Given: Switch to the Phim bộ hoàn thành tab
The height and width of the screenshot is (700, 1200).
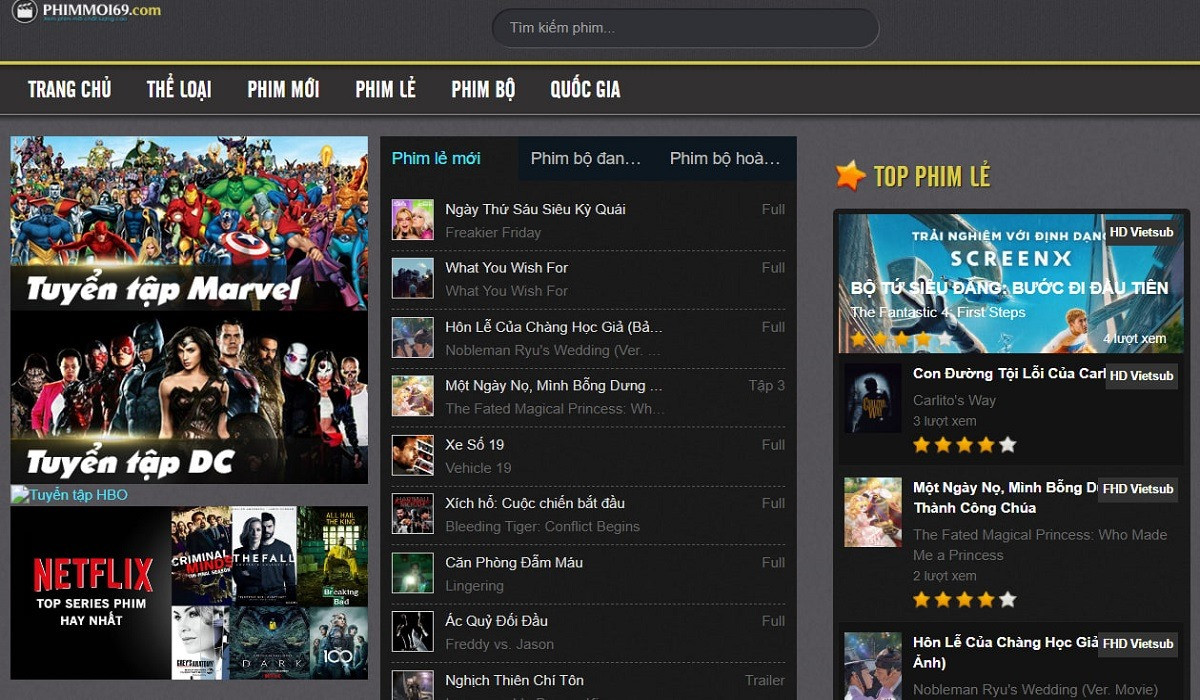Looking at the screenshot, I should point(724,158).
